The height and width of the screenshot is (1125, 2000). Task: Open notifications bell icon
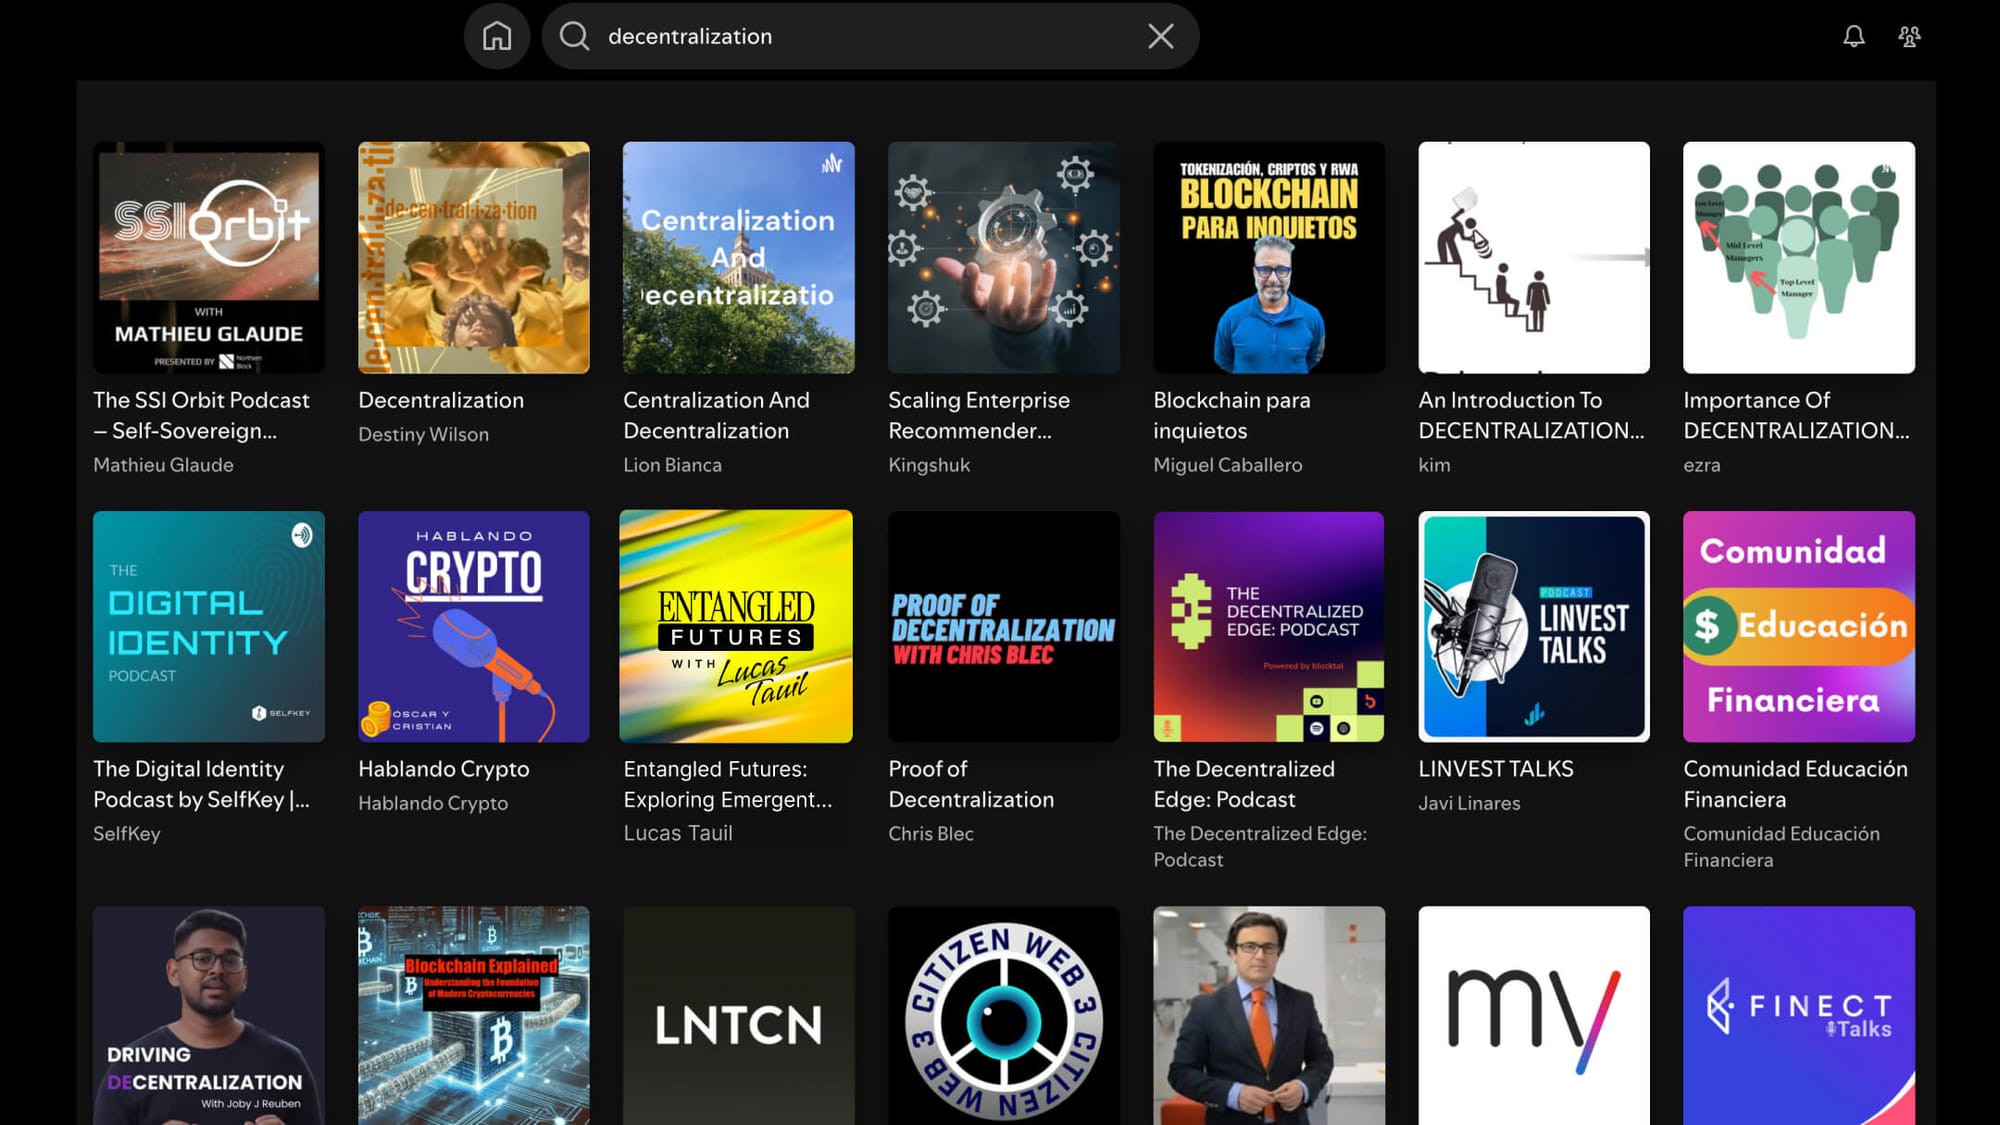1854,36
